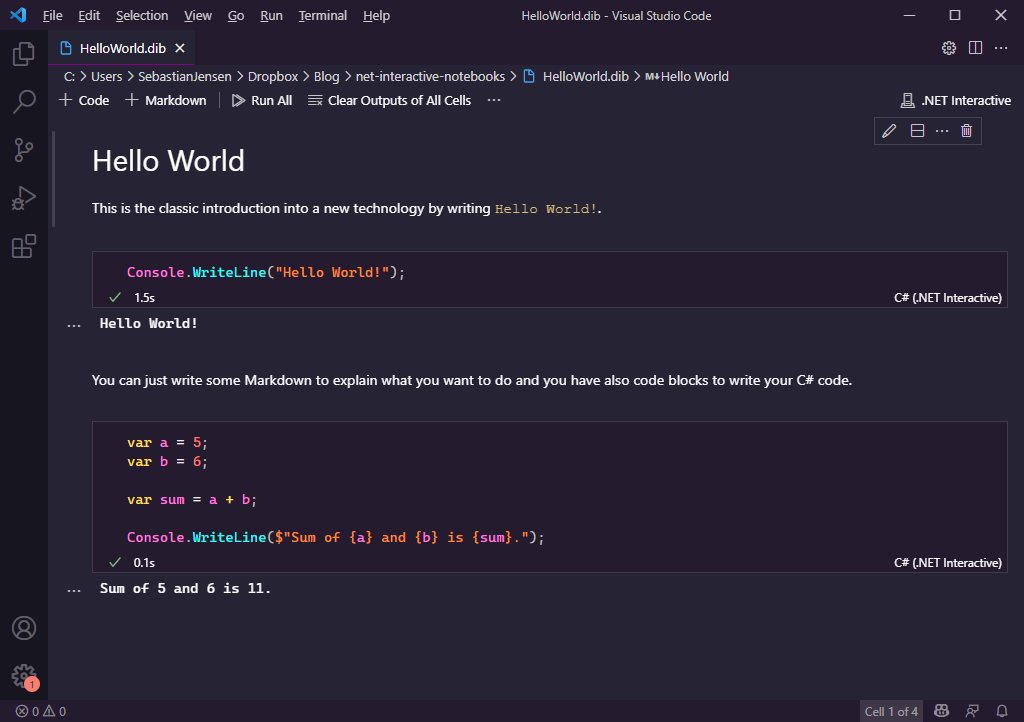The image size is (1024, 722).
Task: Expand output options for Hello World! output
Action: [73, 325]
